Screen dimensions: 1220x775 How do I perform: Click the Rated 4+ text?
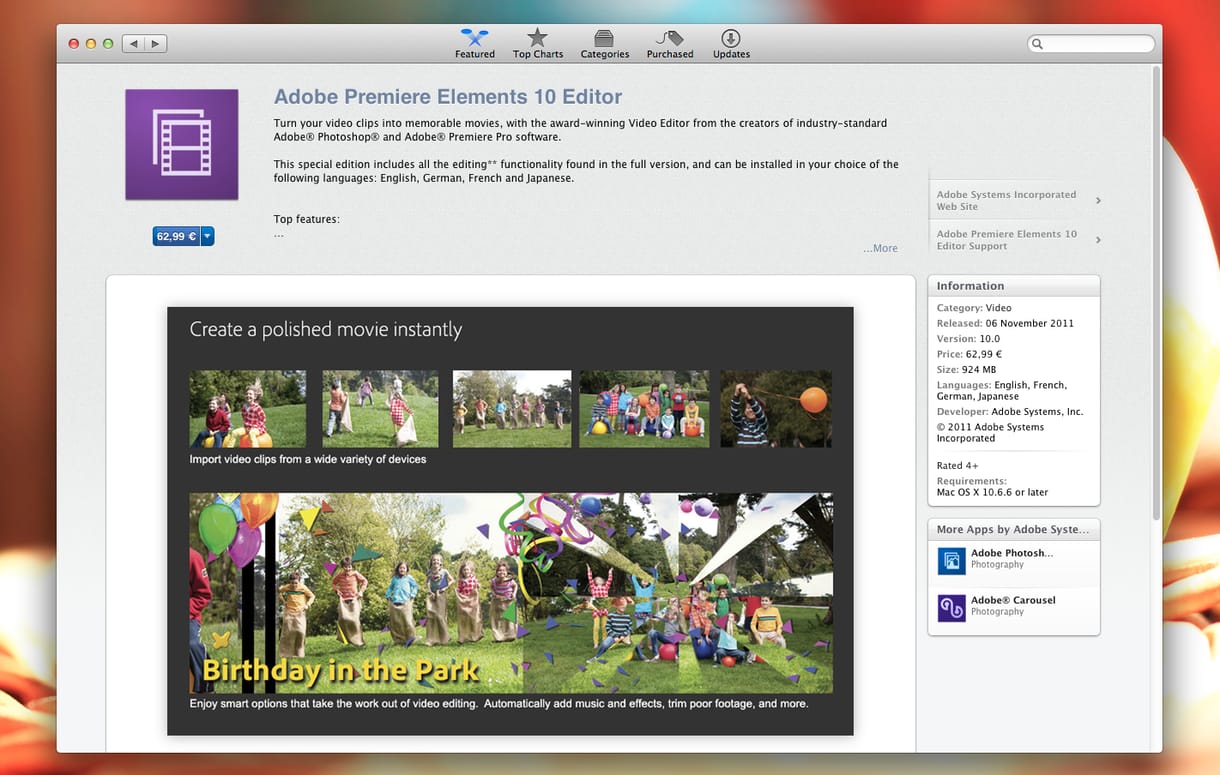tap(957, 465)
